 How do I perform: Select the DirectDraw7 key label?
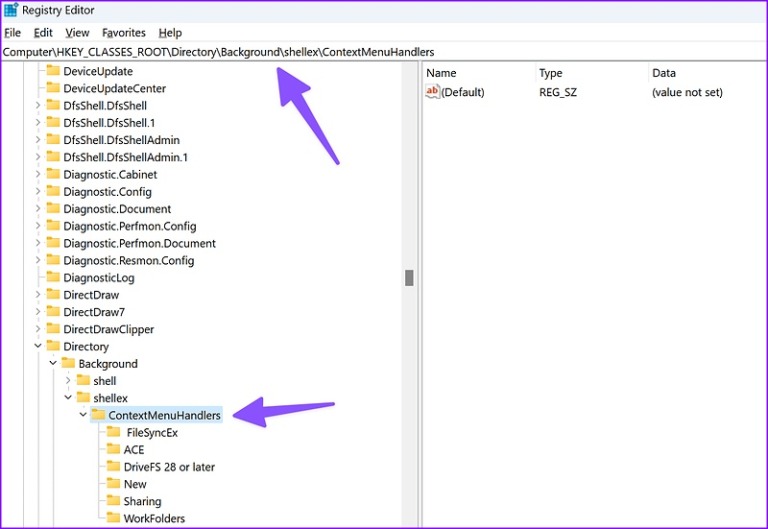pyautogui.click(x=94, y=312)
